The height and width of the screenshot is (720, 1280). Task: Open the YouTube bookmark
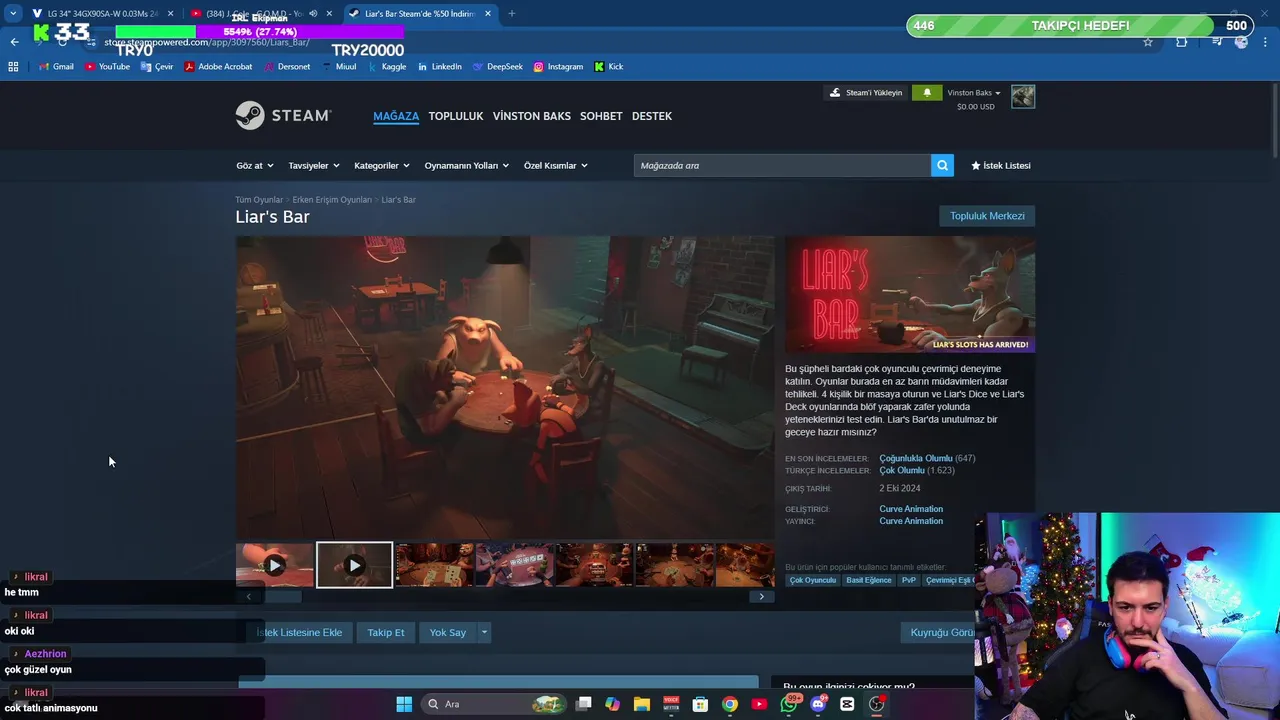click(x=107, y=67)
